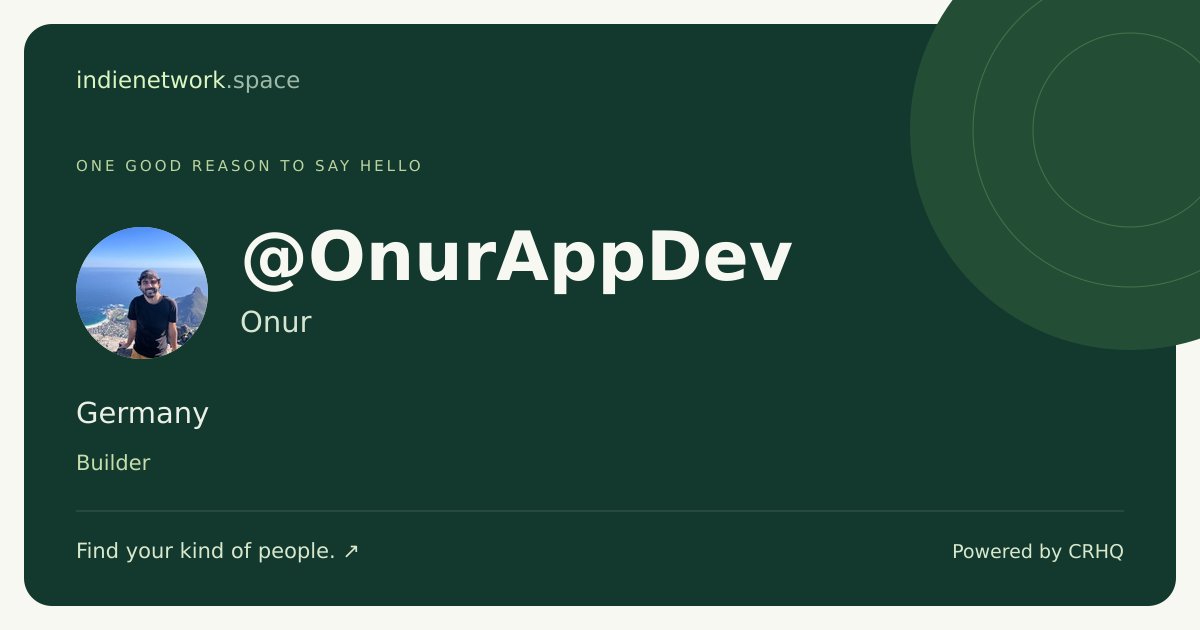The image size is (1200, 630).
Task: Click the Powered by CRHQ text
Action: click(x=1038, y=551)
